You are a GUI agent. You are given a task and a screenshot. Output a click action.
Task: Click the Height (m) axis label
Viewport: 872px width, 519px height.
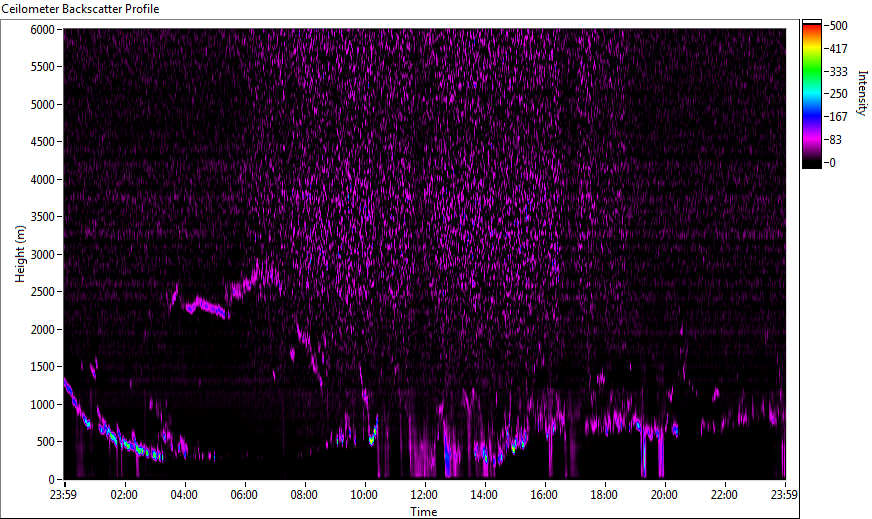pyautogui.click(x=21, y=254)
